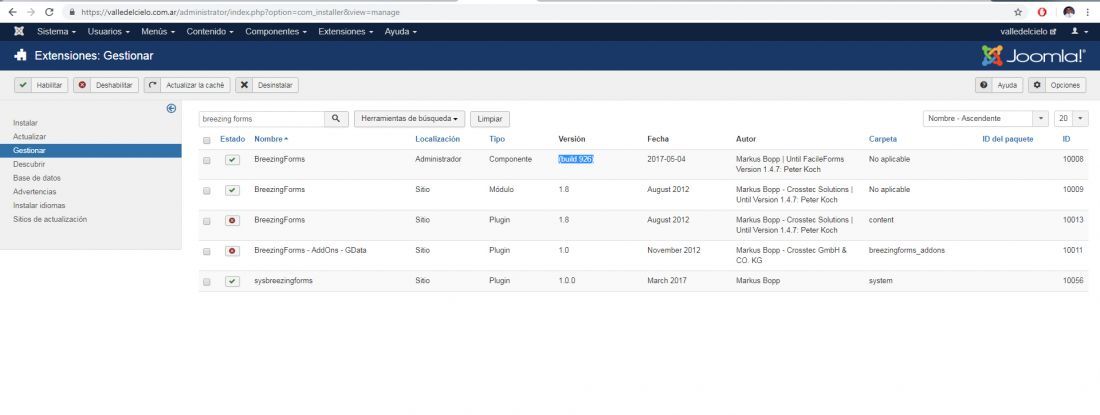Sort by the Estado column header
The image size is (1100, 415).
232,140
